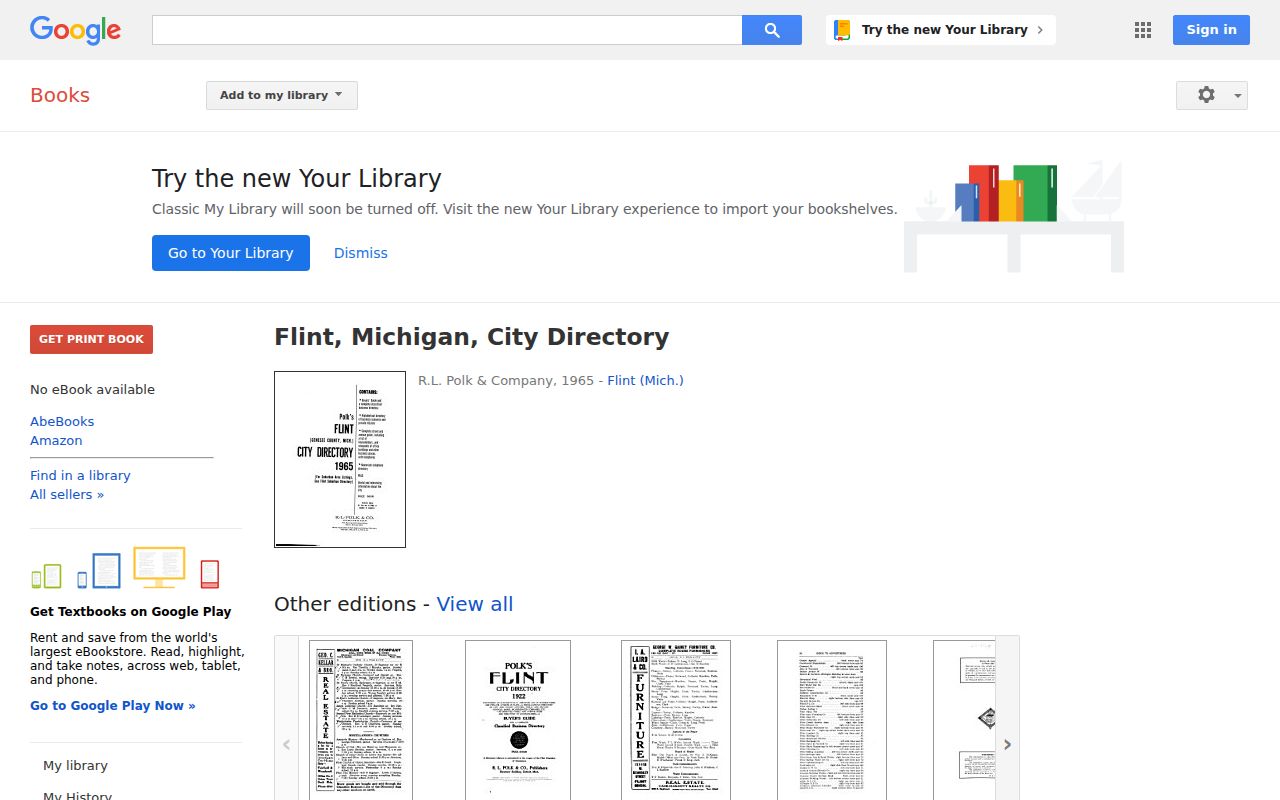Click in the Google search field
The height and width of the screenshot is (800, 1280).
(447, 30)
